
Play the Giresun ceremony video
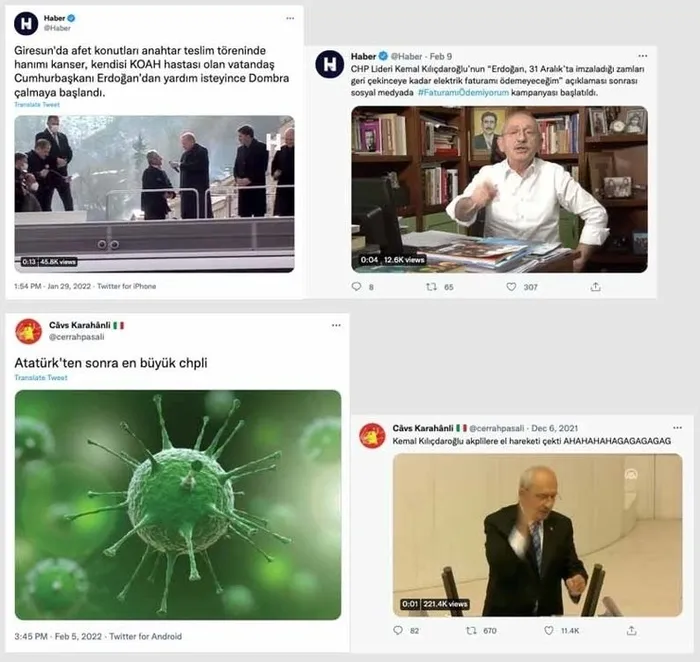click(x=154, y=194)
